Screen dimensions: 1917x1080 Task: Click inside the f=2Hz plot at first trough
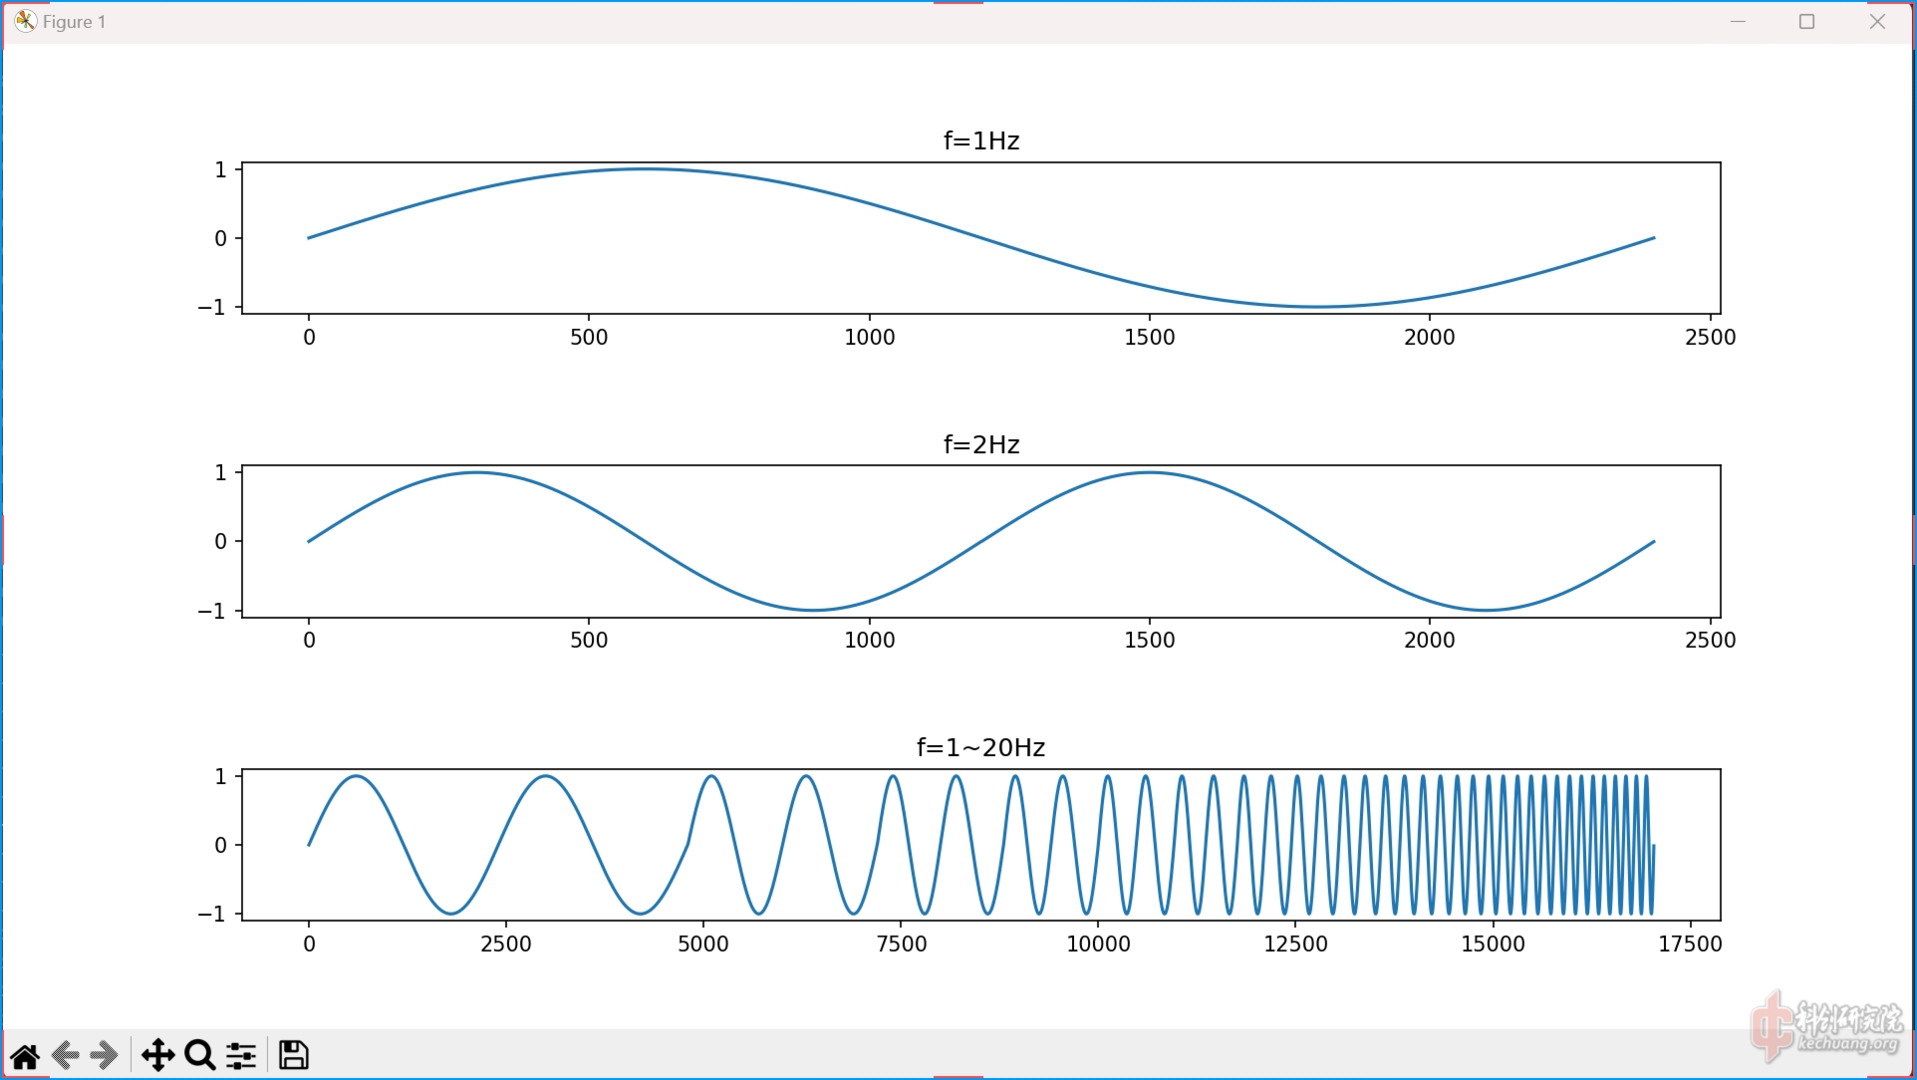[814, 609]
